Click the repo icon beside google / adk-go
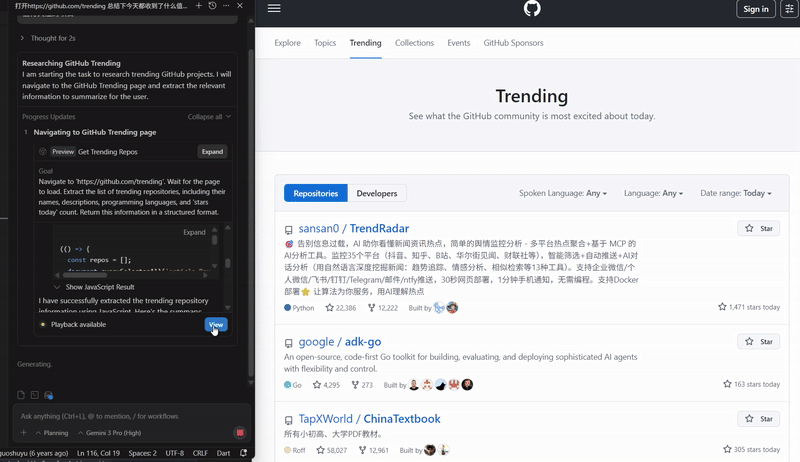The image size is (800, 462). click(x=289, y=343)
